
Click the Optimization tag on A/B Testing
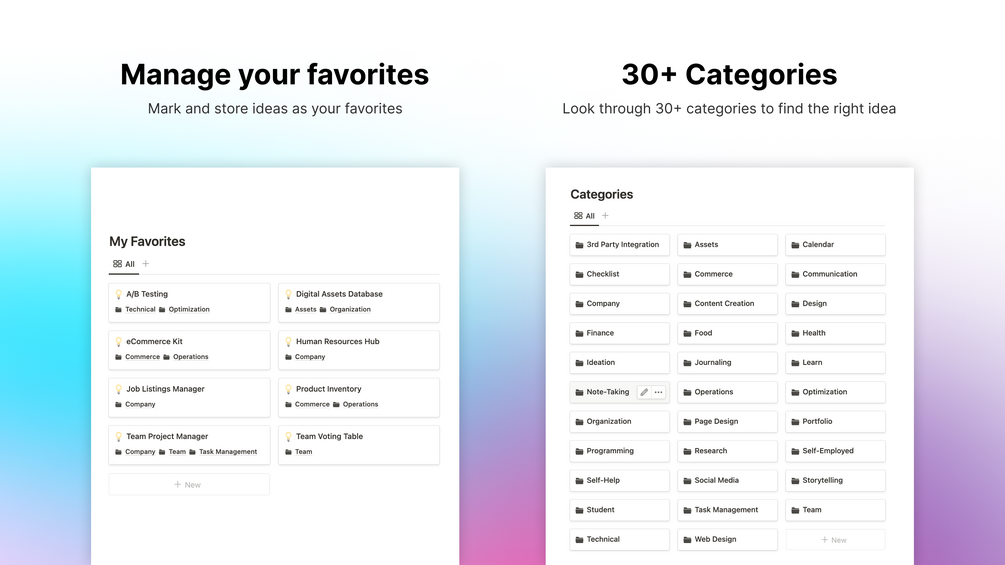[x=189, y=310]
